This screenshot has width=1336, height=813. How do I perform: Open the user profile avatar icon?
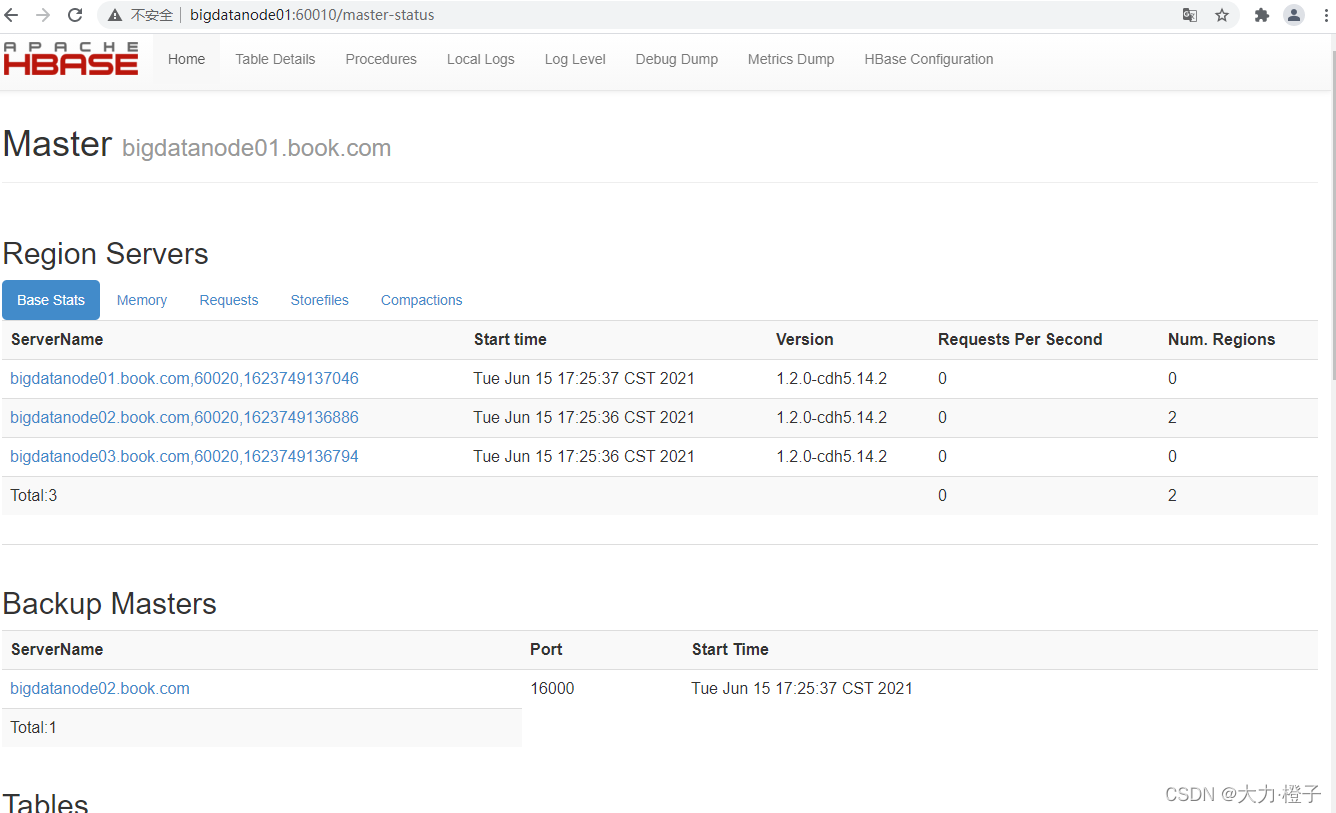tap(1294, 15)
